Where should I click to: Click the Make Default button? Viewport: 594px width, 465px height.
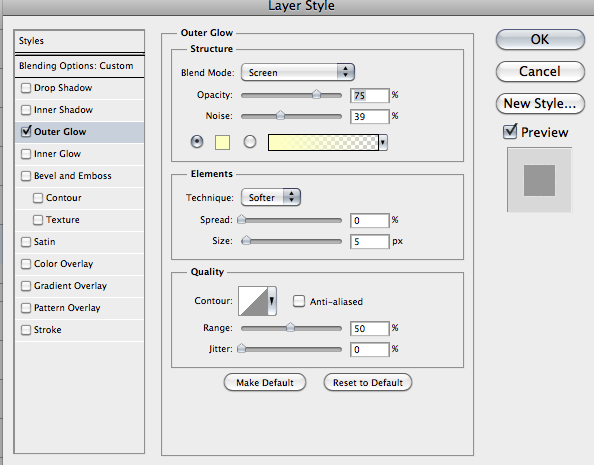265,382
